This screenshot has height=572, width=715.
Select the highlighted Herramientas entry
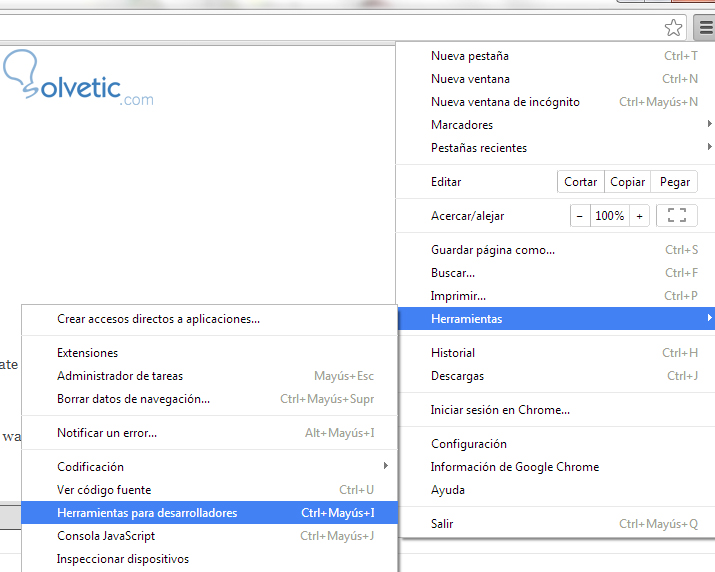[x=556, y=318]
